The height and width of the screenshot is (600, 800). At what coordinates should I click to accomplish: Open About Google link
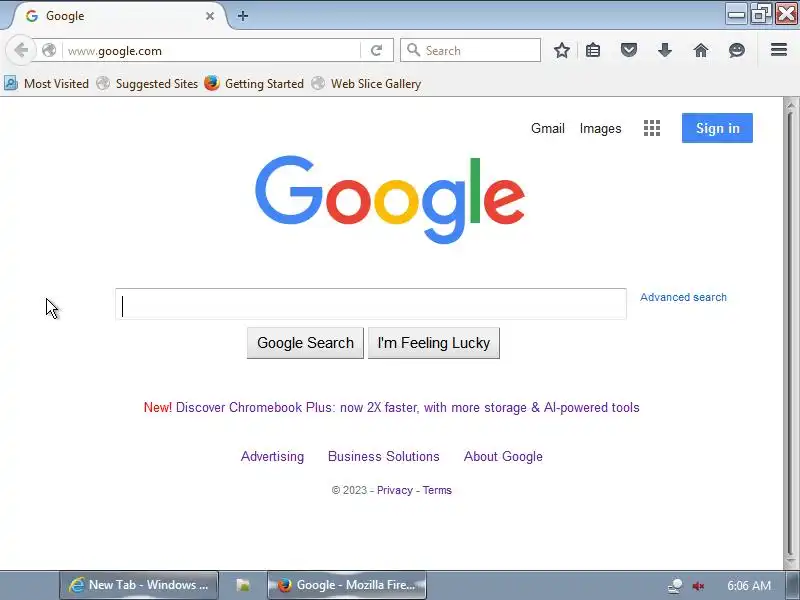coord(503,456)
